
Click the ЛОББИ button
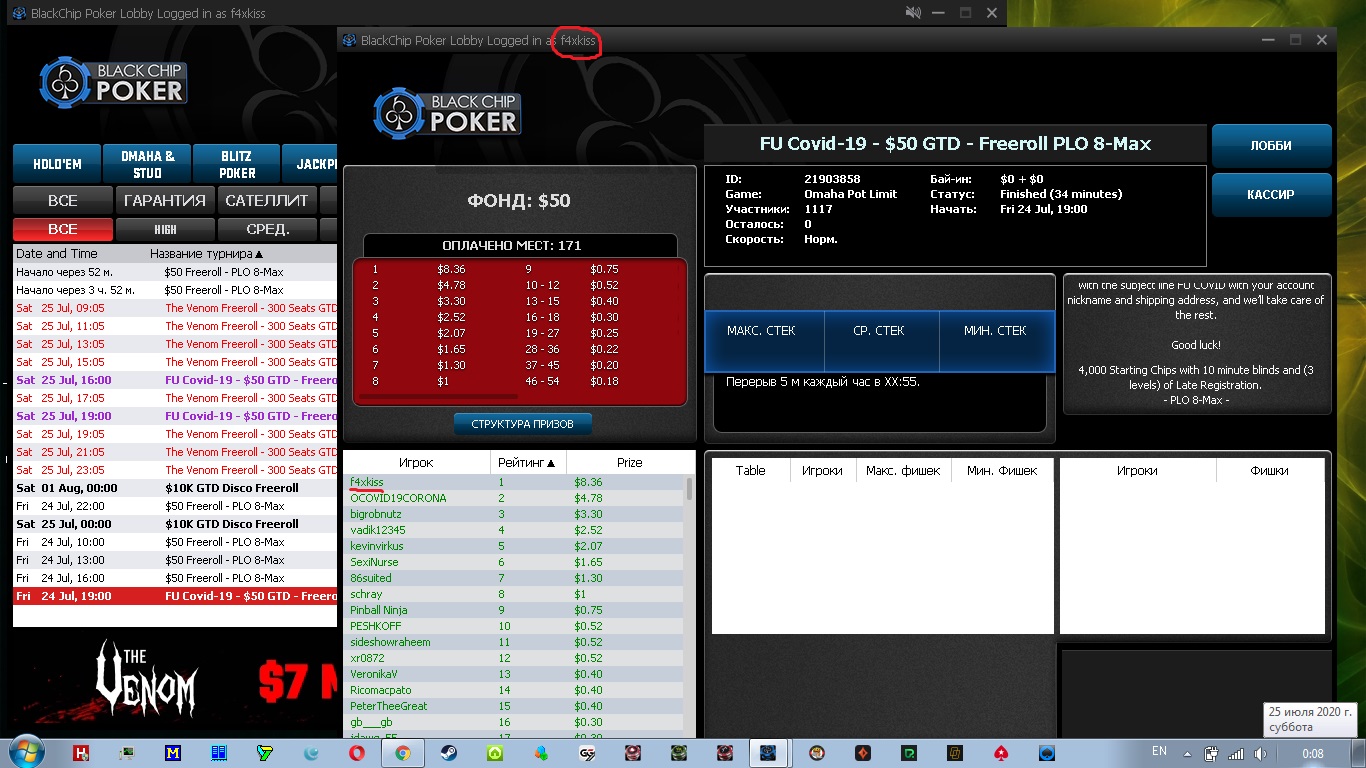[x=1271, y=145]
